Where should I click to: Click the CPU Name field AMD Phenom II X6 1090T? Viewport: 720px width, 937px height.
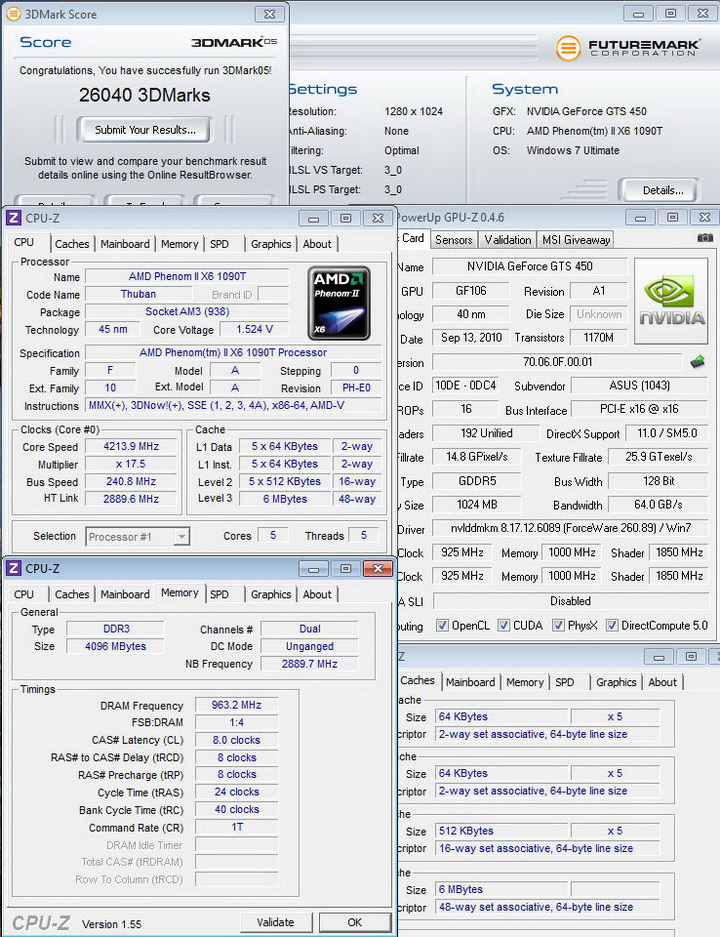[187, 277]
